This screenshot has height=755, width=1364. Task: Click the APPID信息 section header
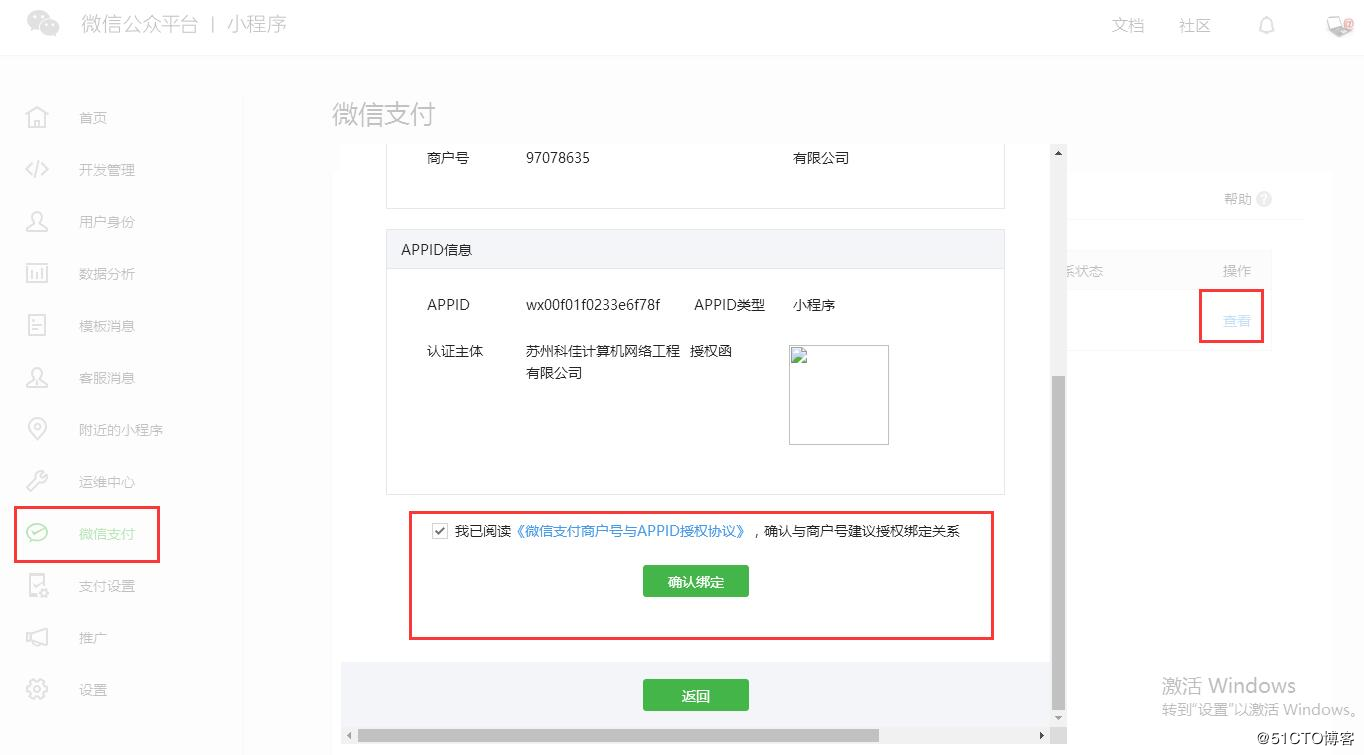coord(695,249)
